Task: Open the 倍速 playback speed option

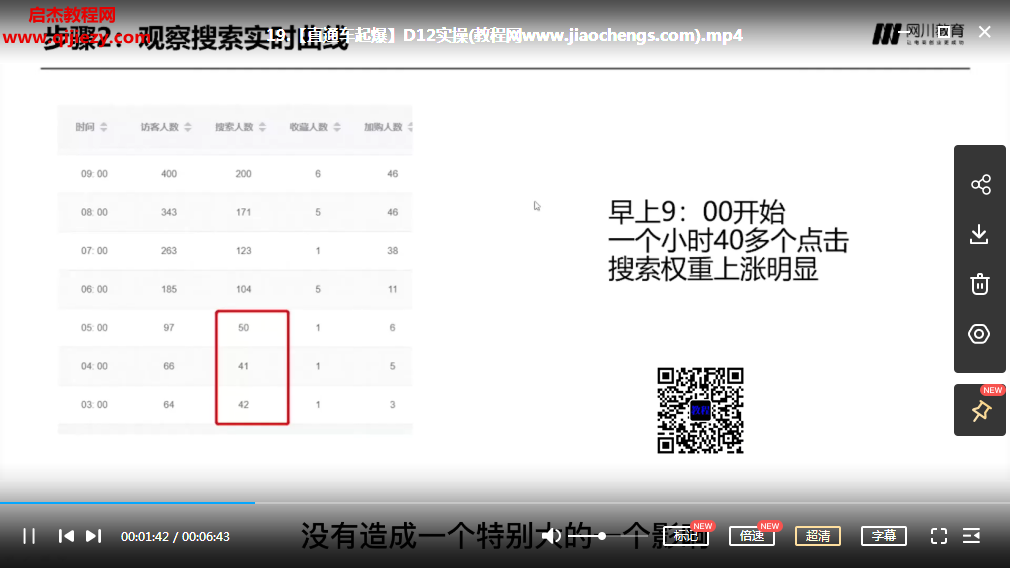Action: 752,536
